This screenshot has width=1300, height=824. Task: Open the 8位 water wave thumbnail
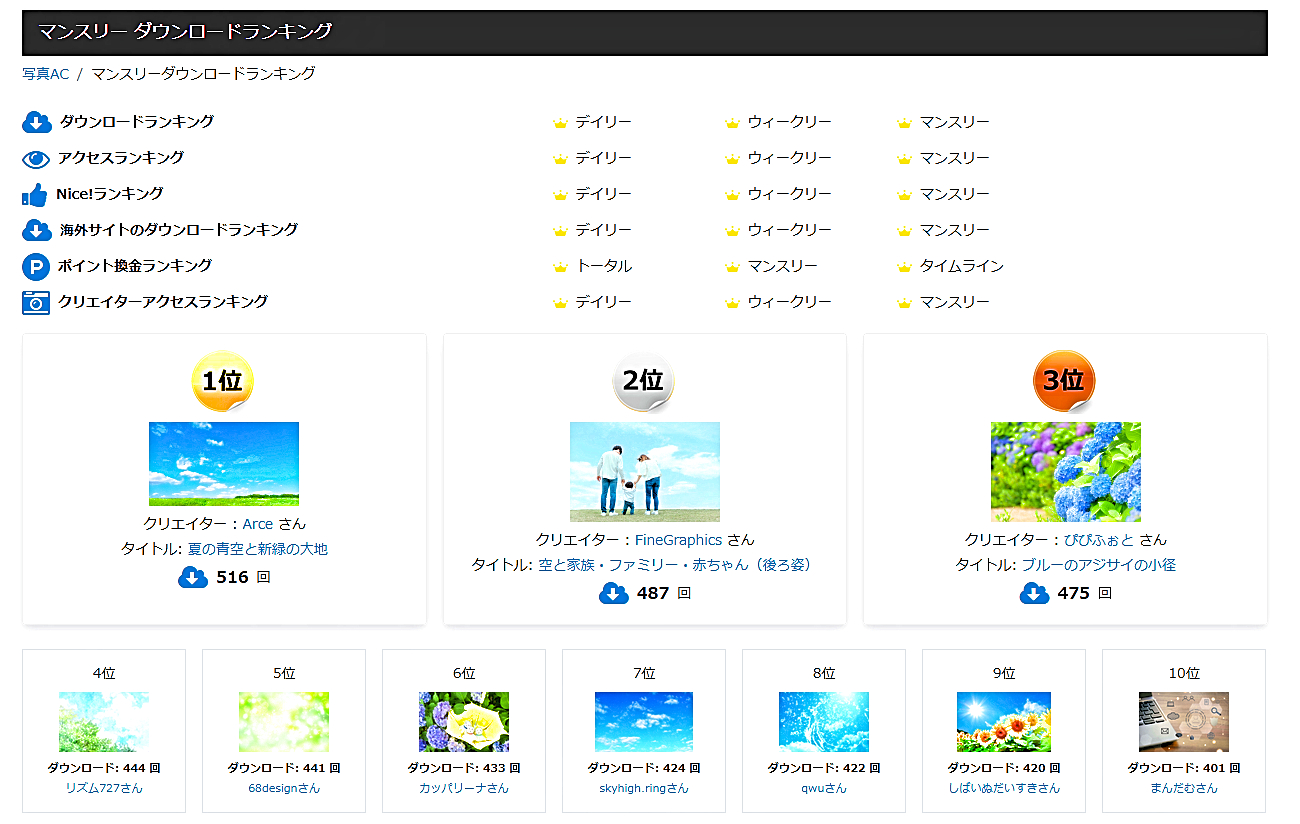[x=824, y=722]
